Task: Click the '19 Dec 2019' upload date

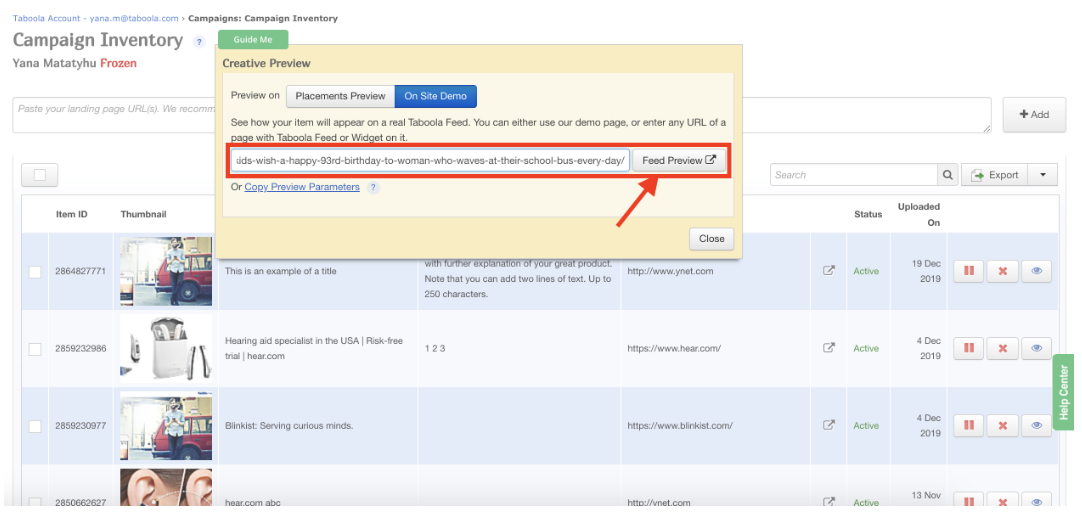Action: coord(926,271)
